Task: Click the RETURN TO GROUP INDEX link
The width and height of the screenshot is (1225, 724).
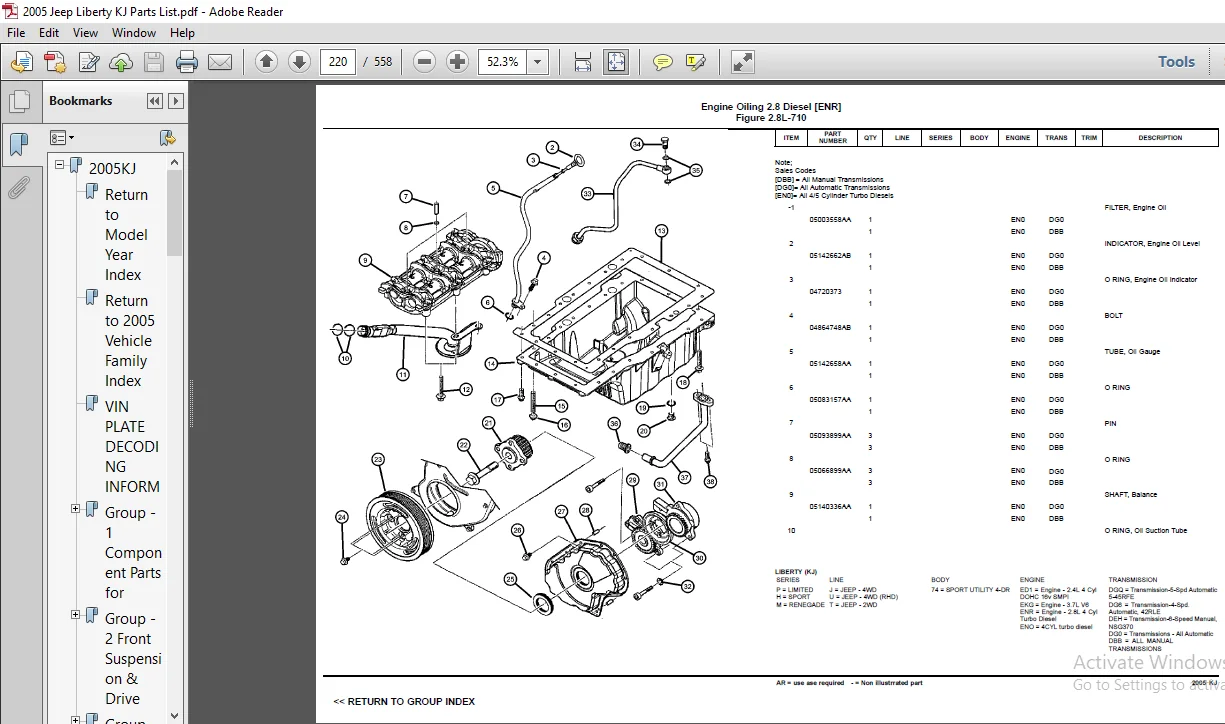Action: pos(404,701)
